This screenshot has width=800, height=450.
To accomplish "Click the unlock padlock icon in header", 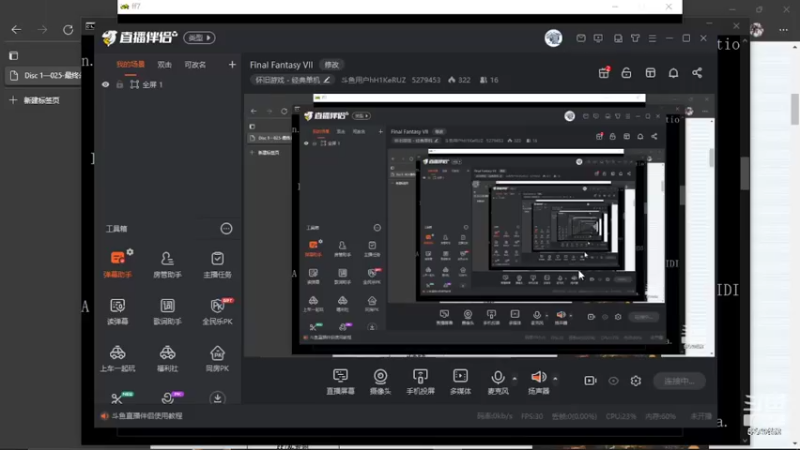I will pos(626,73).
